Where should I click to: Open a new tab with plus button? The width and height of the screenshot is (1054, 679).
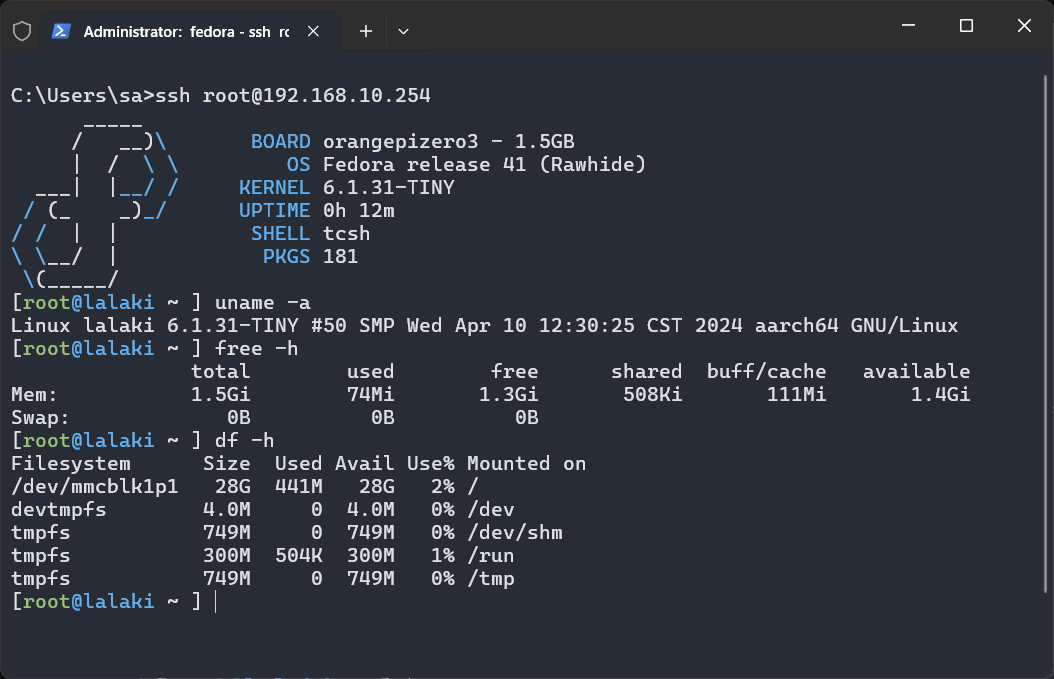pyautogui.click(x=366, y=31)
